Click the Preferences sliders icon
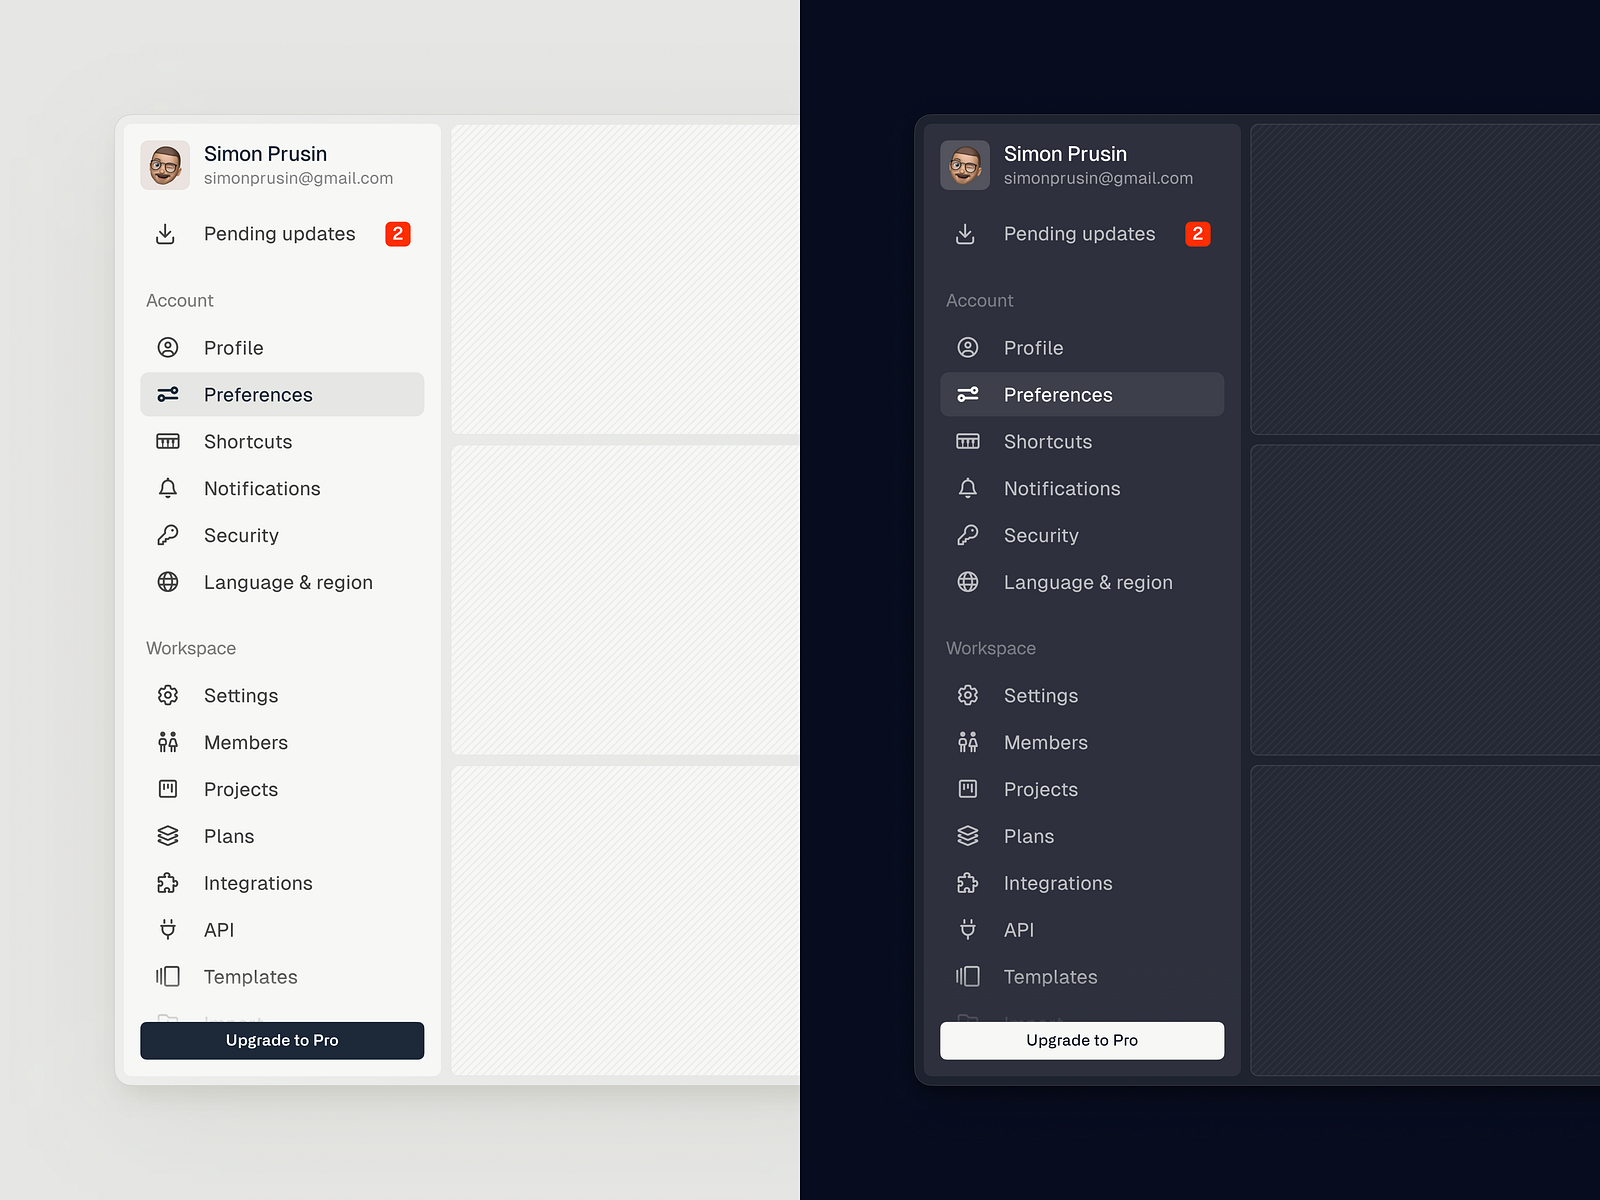1600x1200 pixels. (x=168, y=394)
